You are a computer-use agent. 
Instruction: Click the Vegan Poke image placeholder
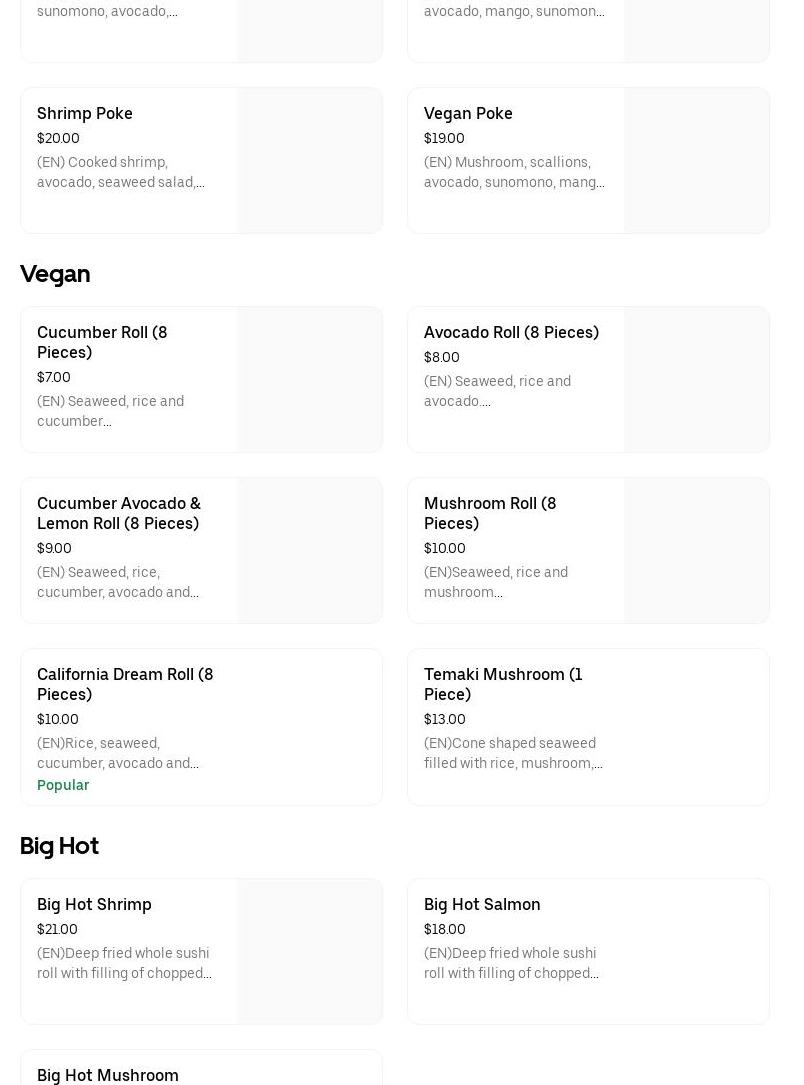[697, 161]
